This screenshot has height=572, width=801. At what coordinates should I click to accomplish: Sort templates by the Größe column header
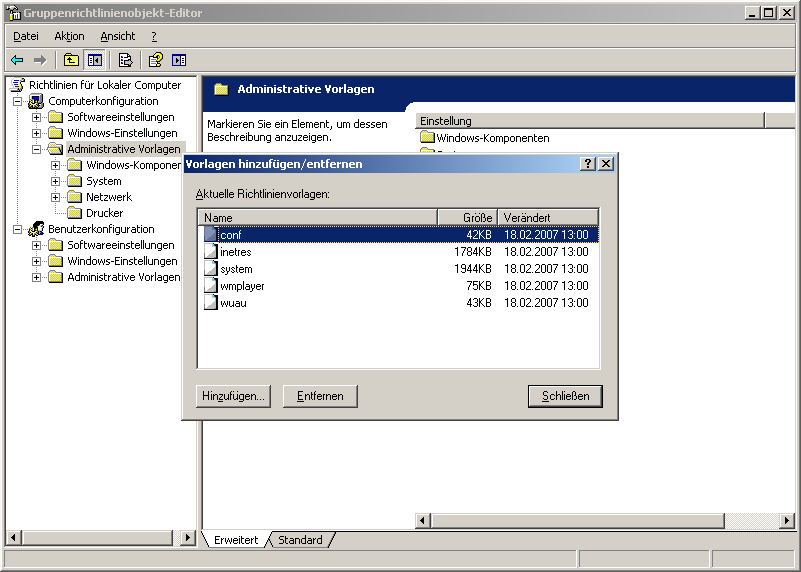(x=467, y=217)
